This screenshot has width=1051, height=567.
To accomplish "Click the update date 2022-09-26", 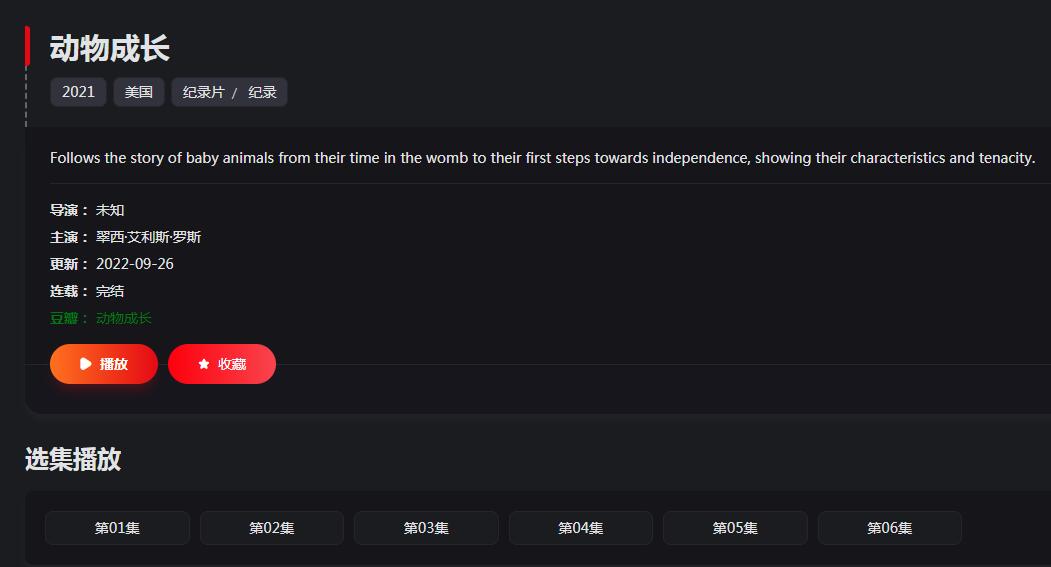I will click(x=135, y=264).
